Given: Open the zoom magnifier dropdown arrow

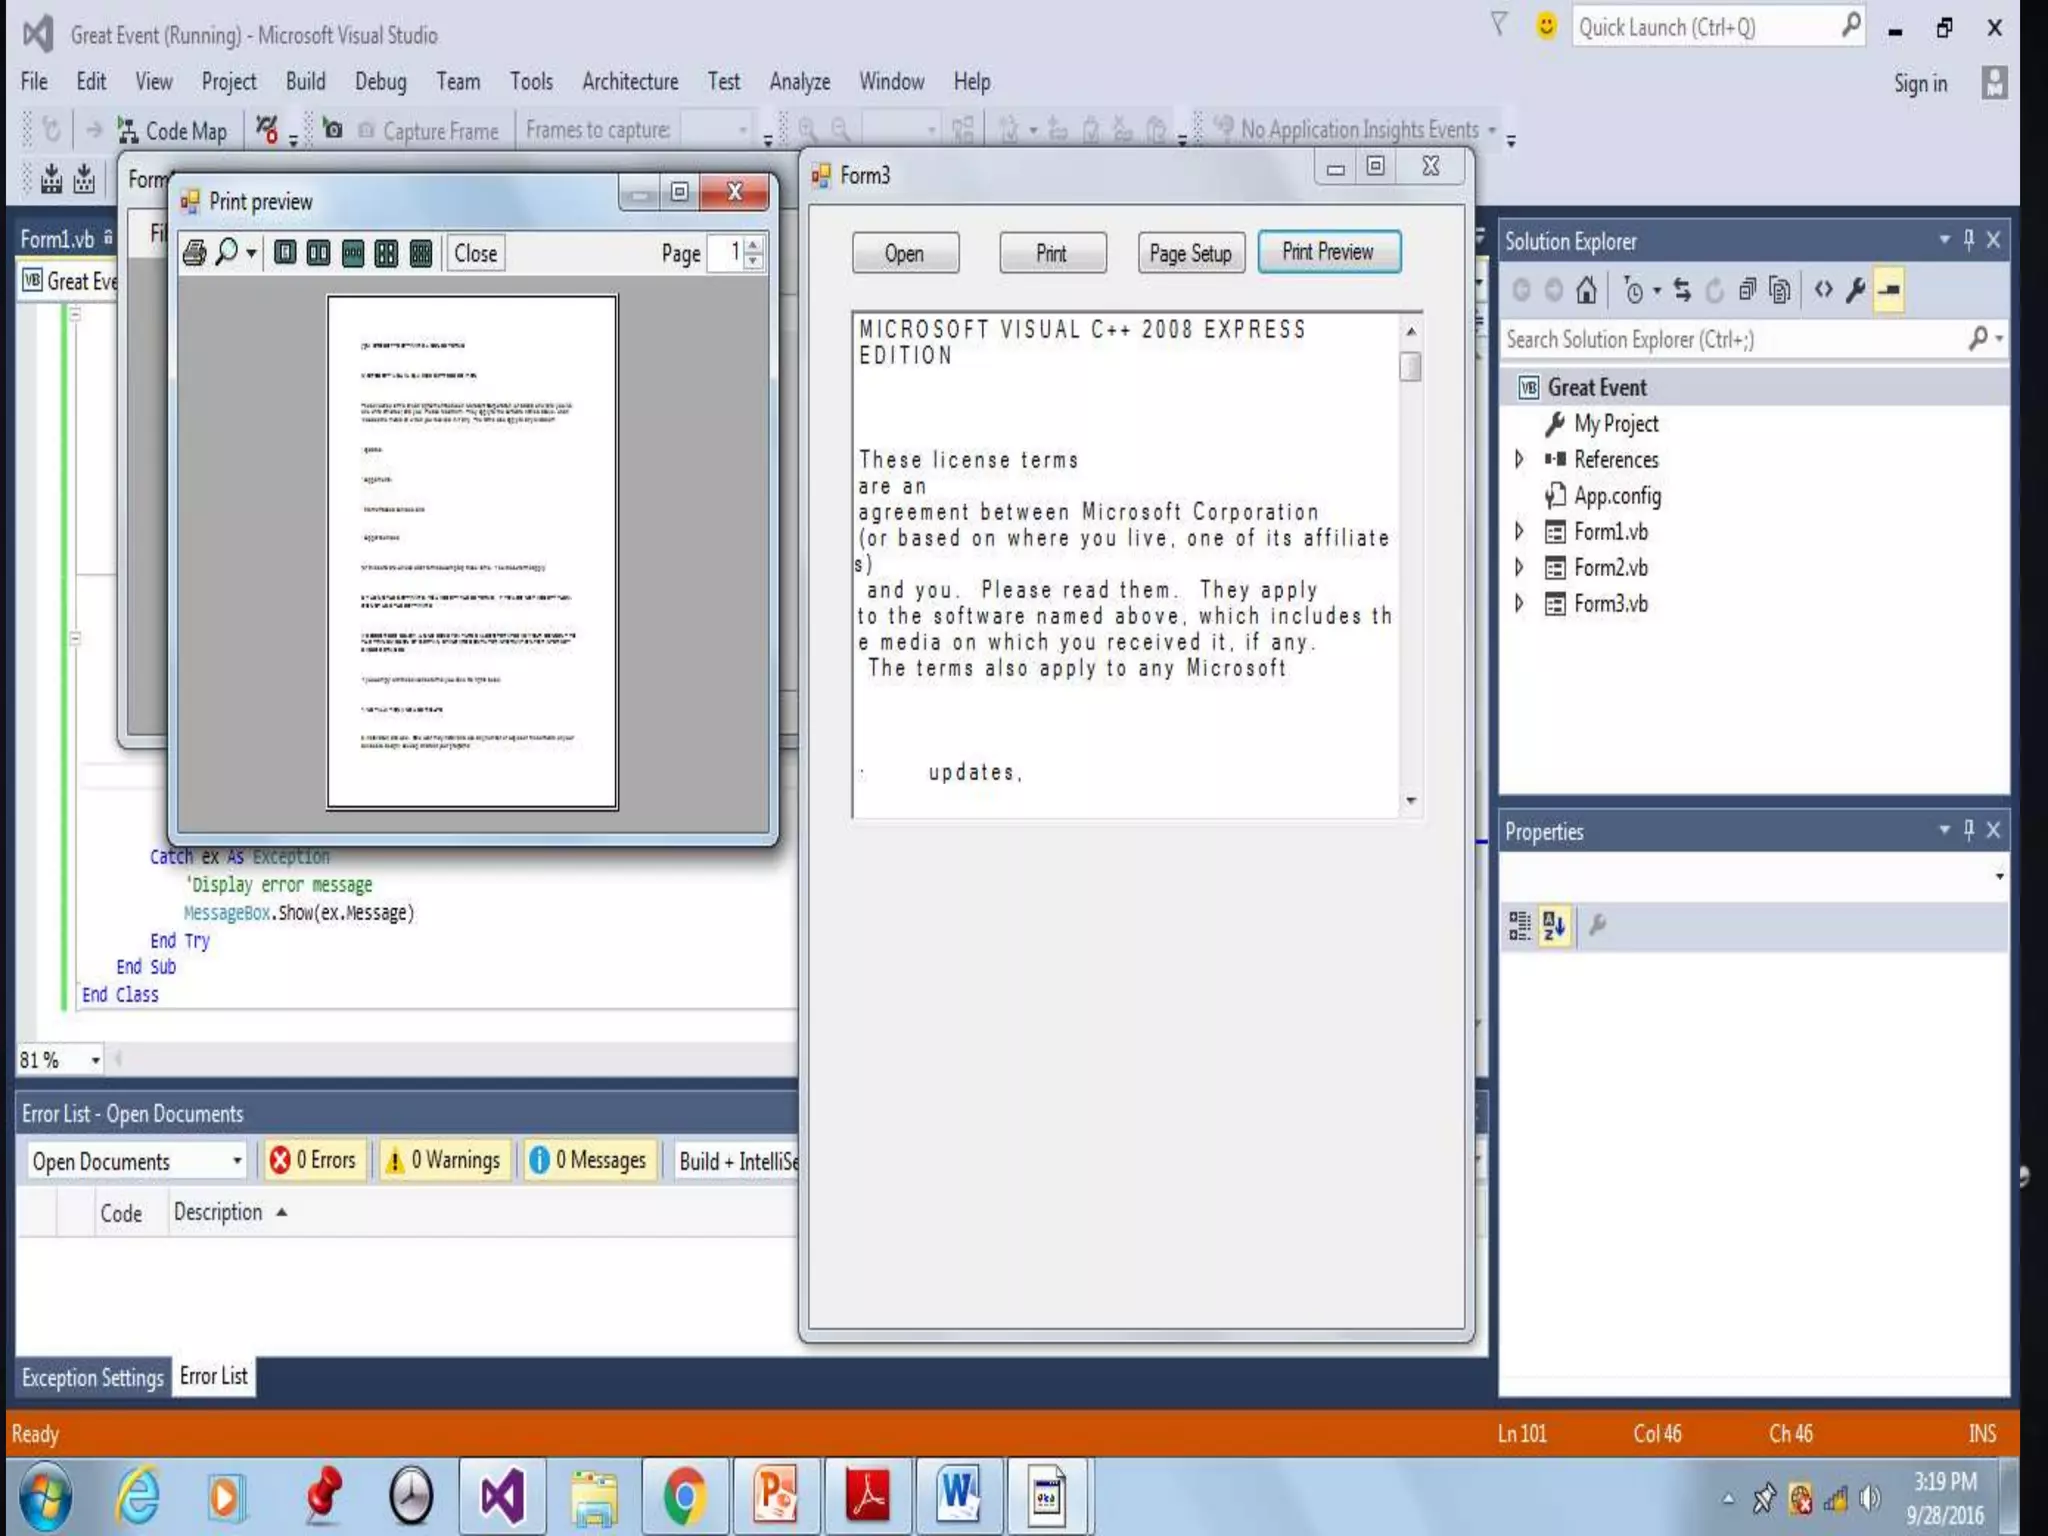Looking at the screenshot, I should tap(252, 254).
